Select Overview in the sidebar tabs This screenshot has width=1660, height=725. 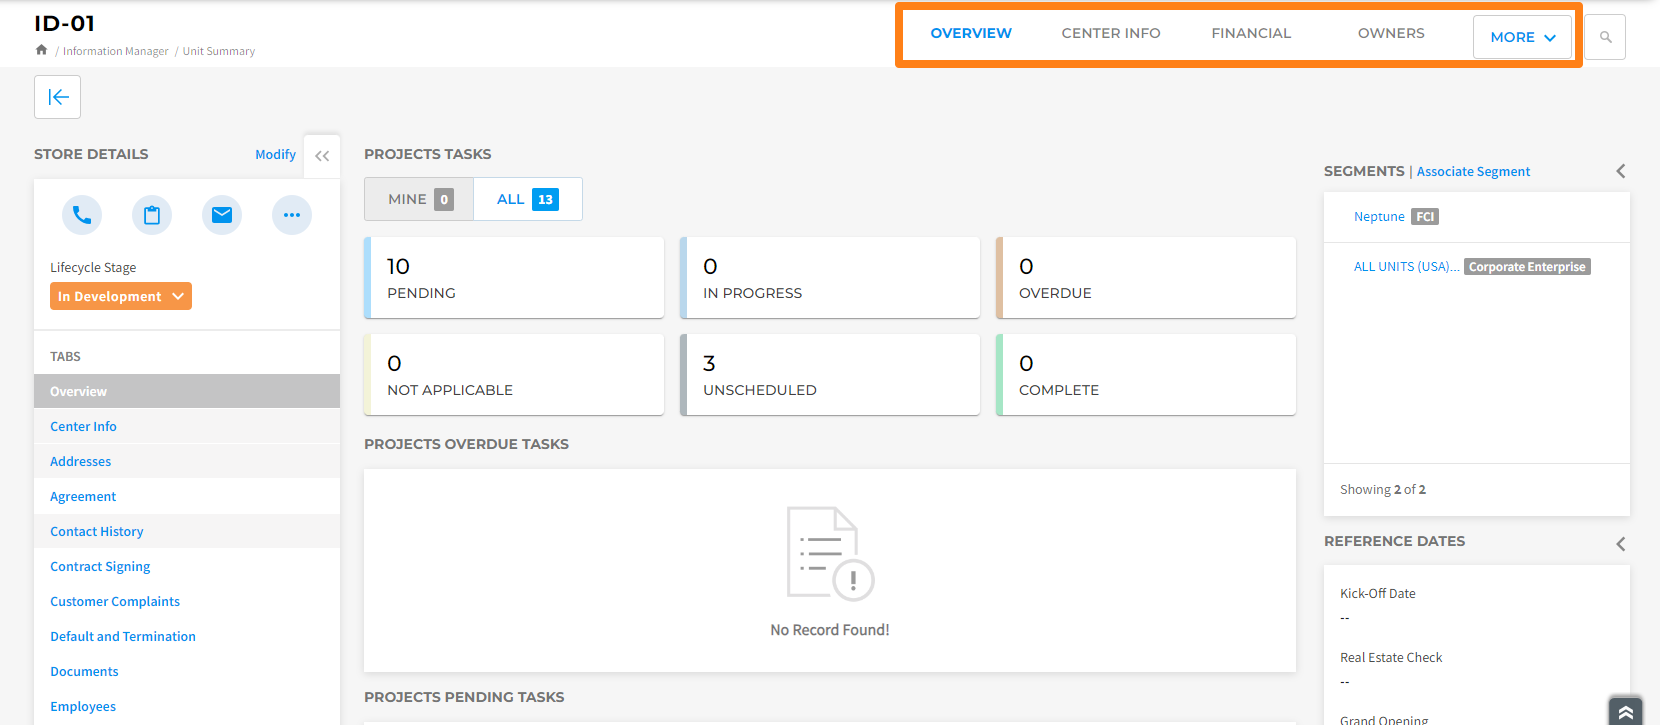(x=187, y=391)
